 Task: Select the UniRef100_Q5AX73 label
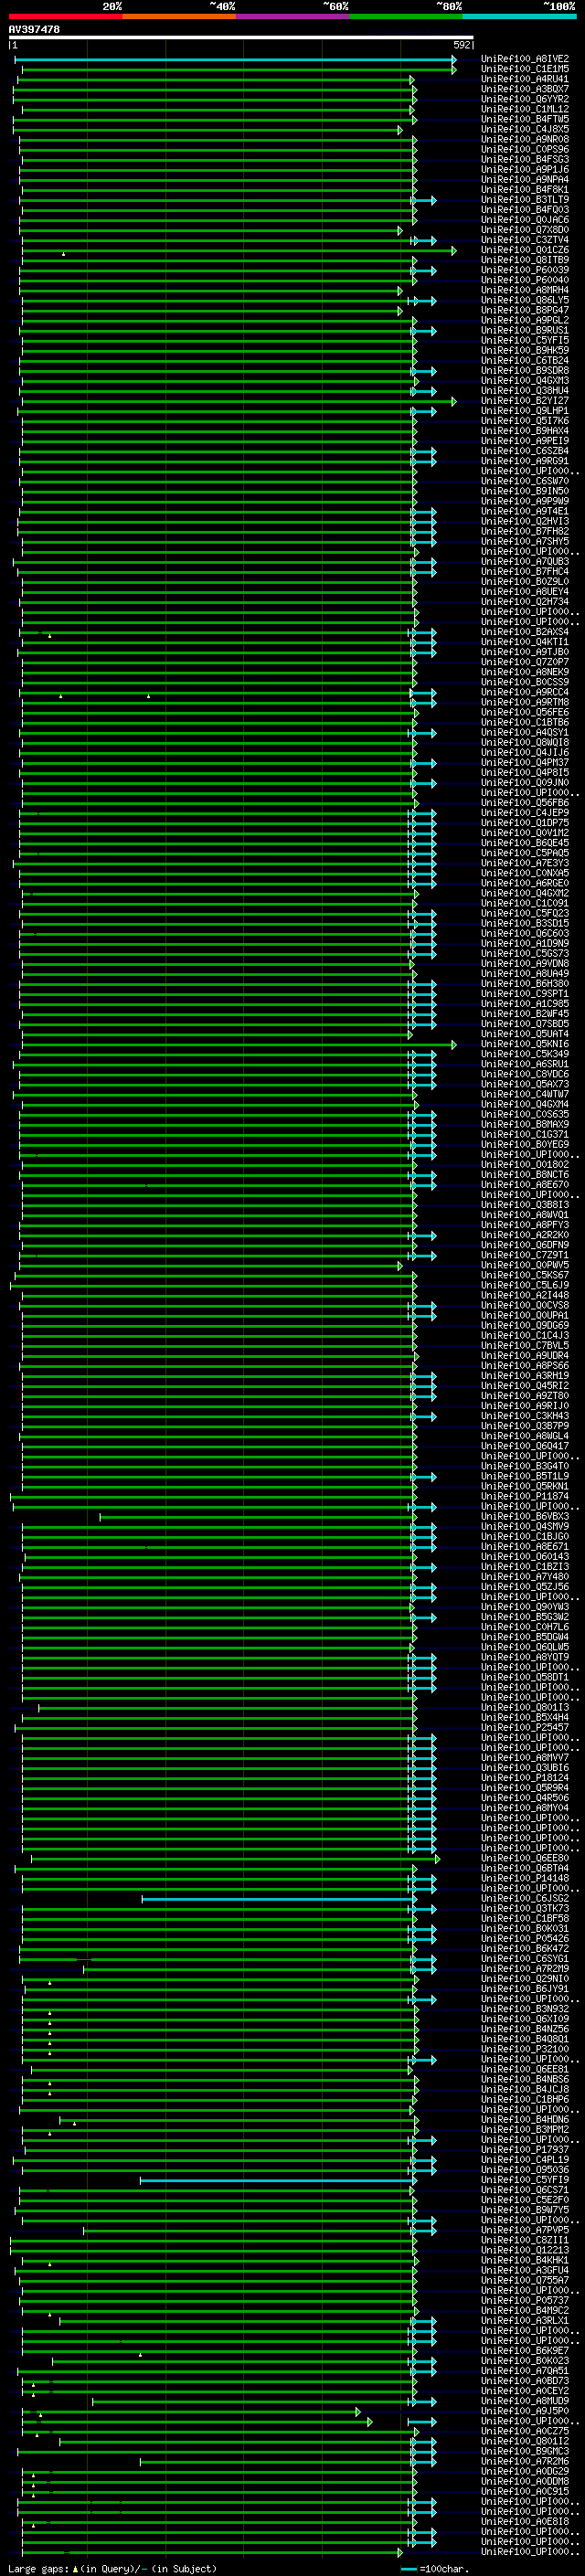click(x=525, y=1084)
